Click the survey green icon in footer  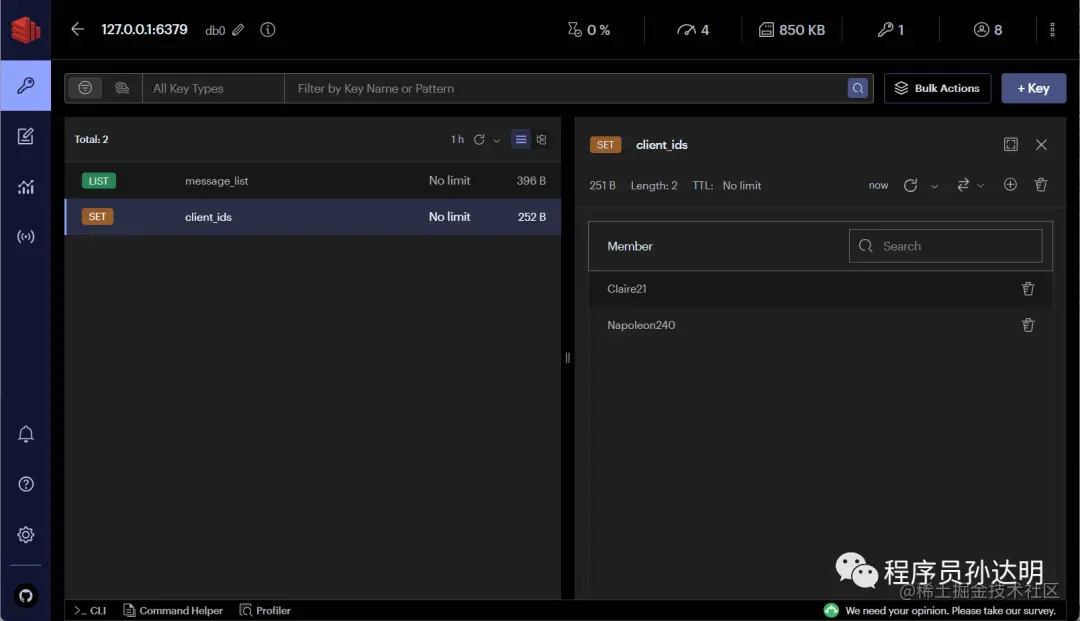(x=831, y=610)
